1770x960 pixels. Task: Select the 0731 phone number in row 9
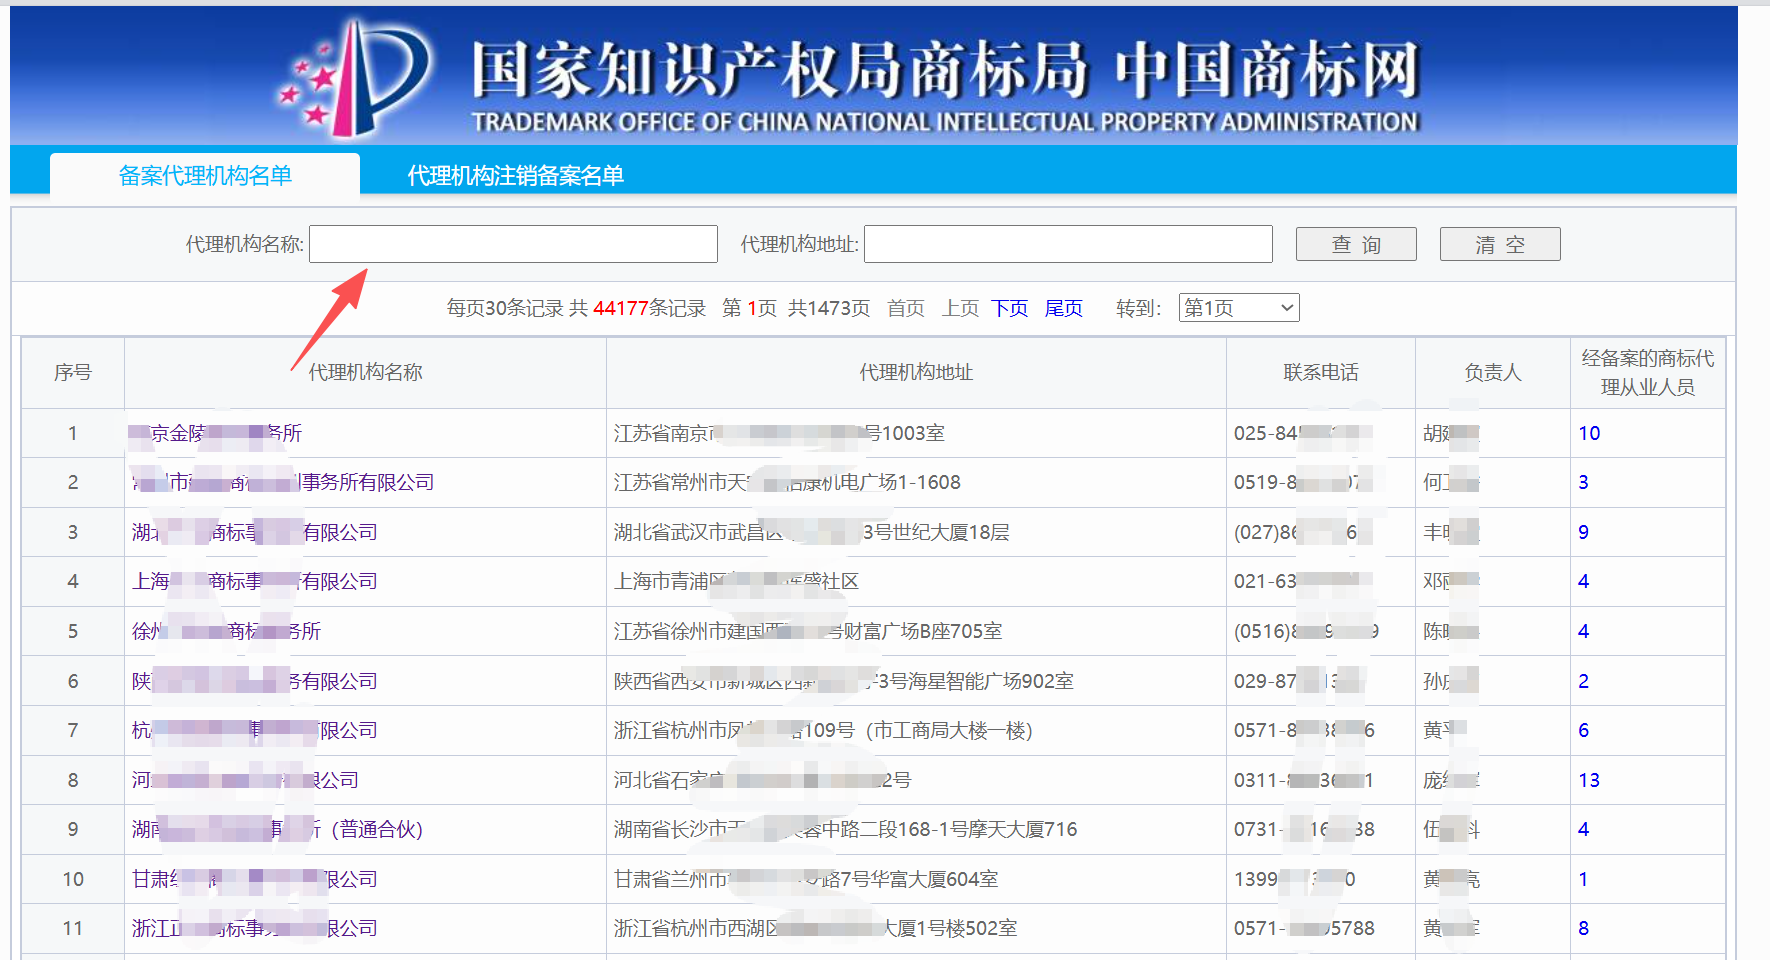point(1304,829)
